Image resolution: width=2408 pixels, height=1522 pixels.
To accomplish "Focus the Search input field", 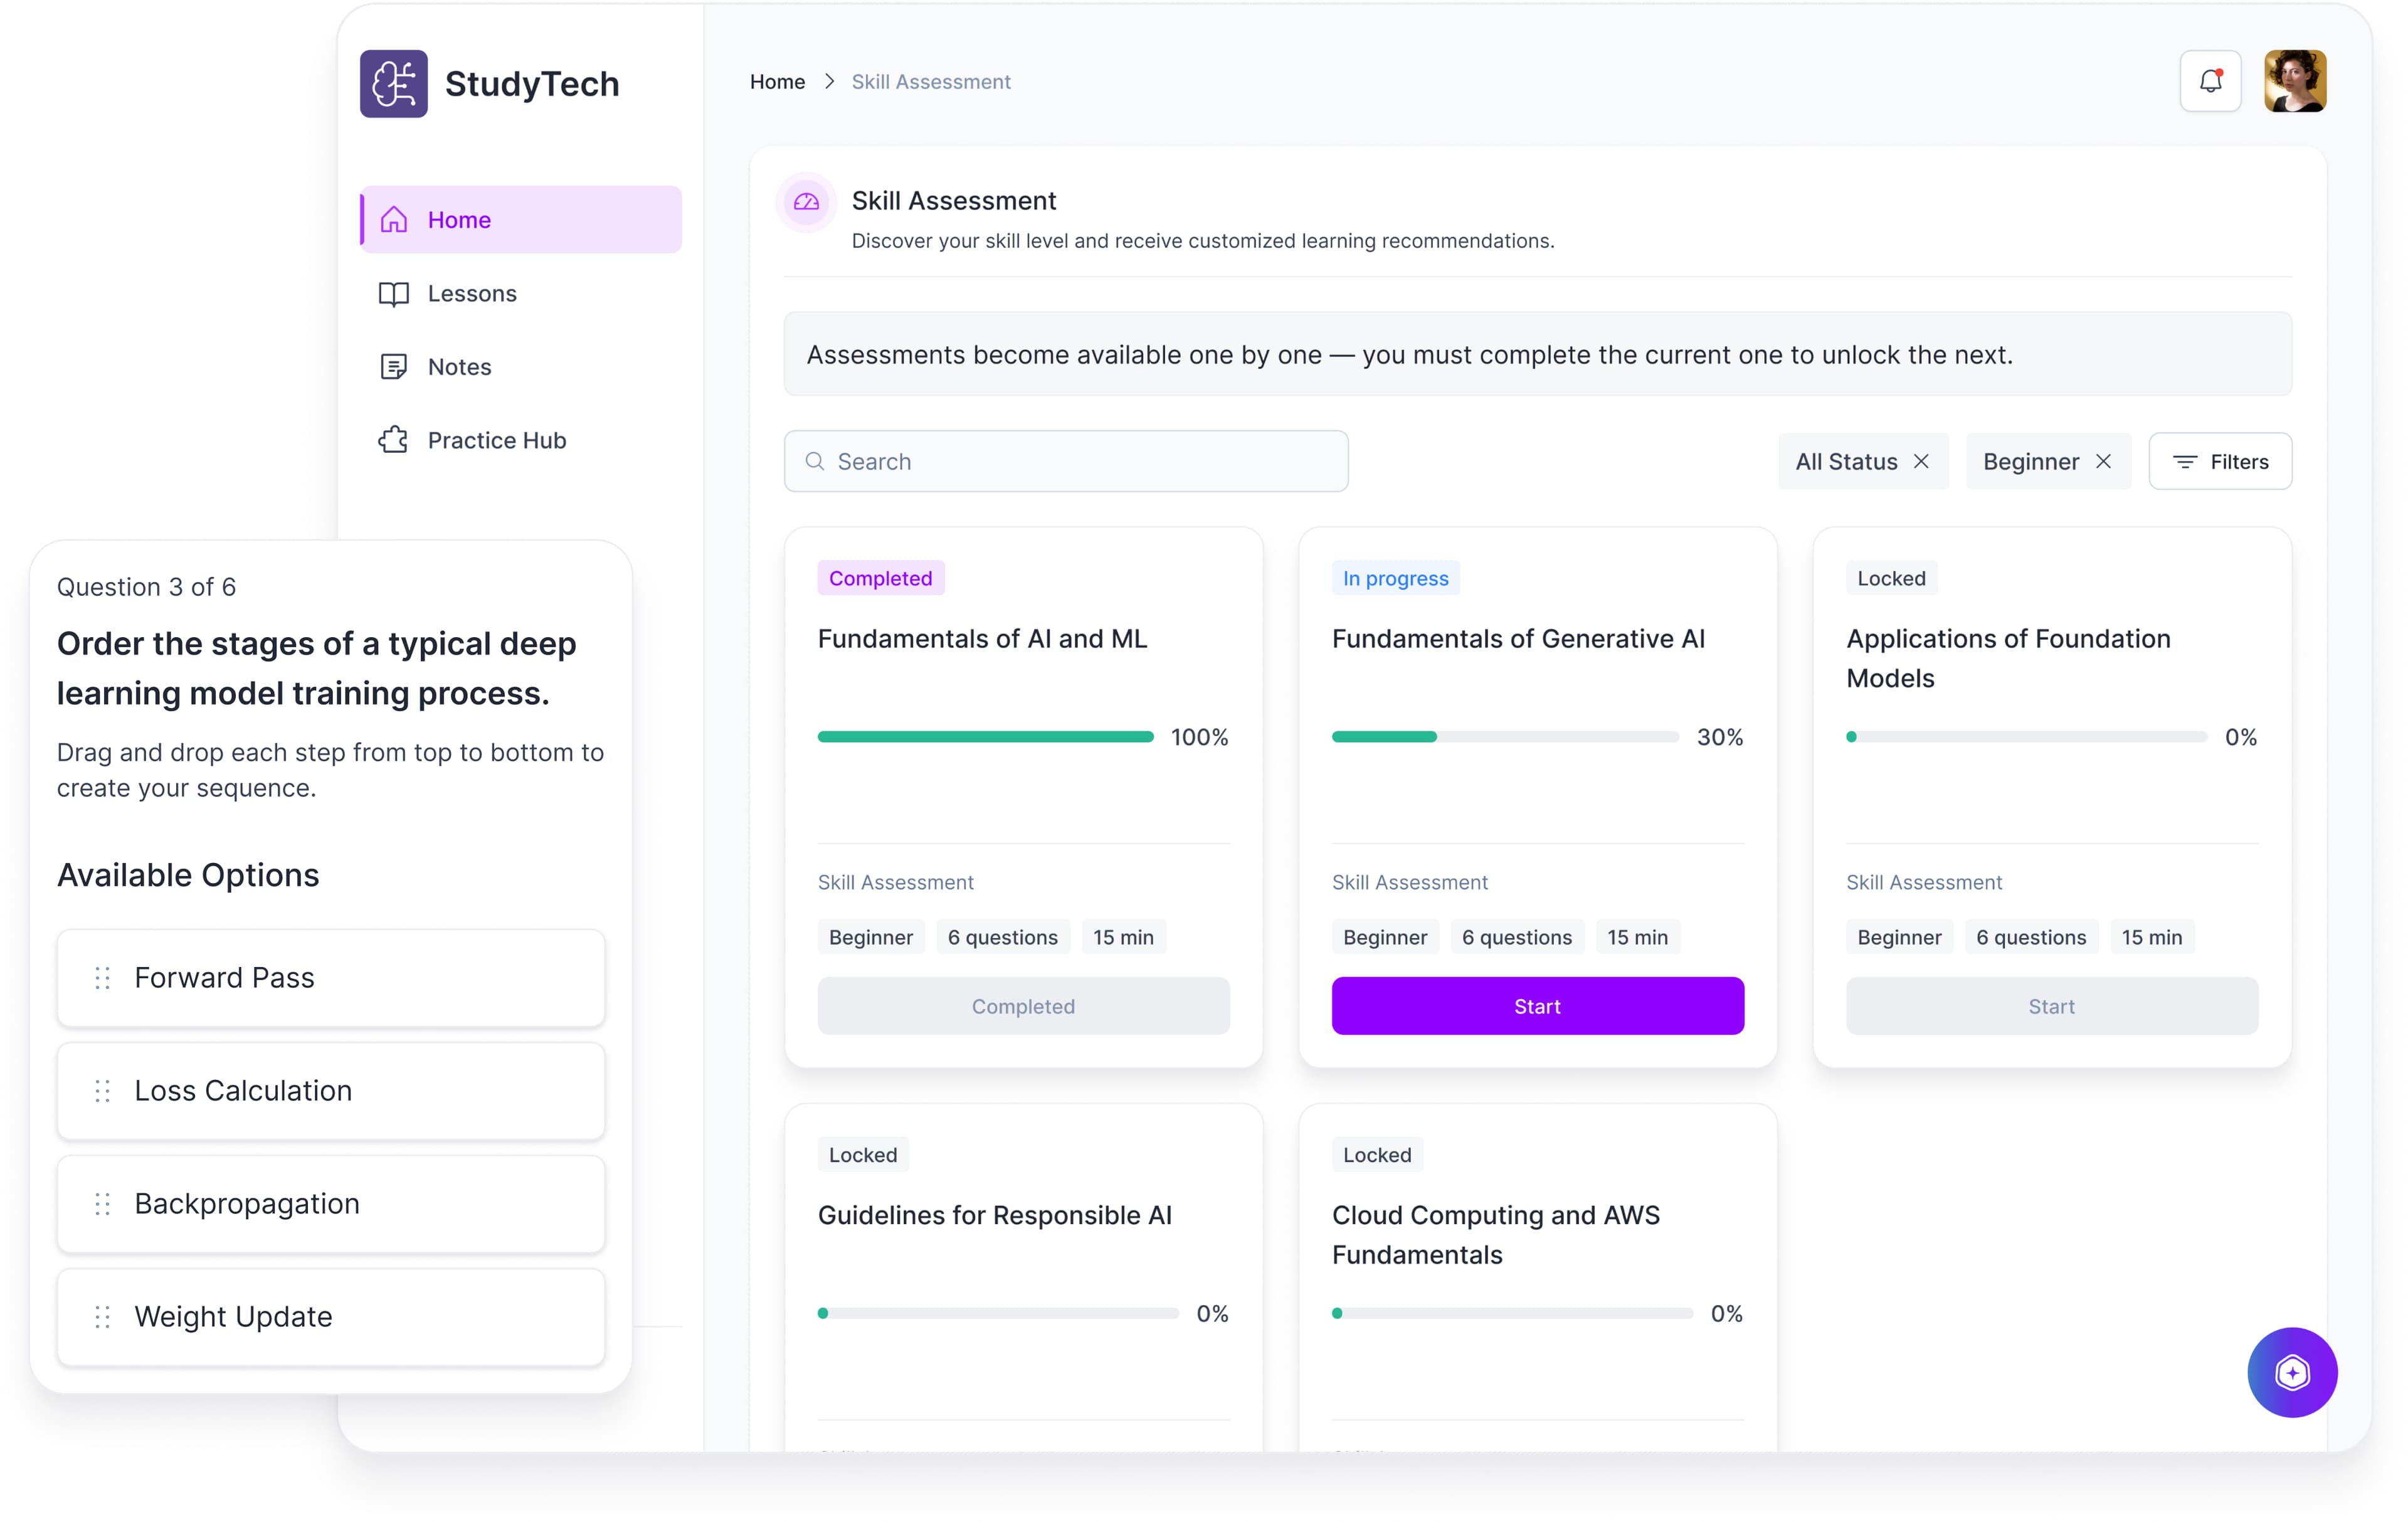I will [1066, 461].
